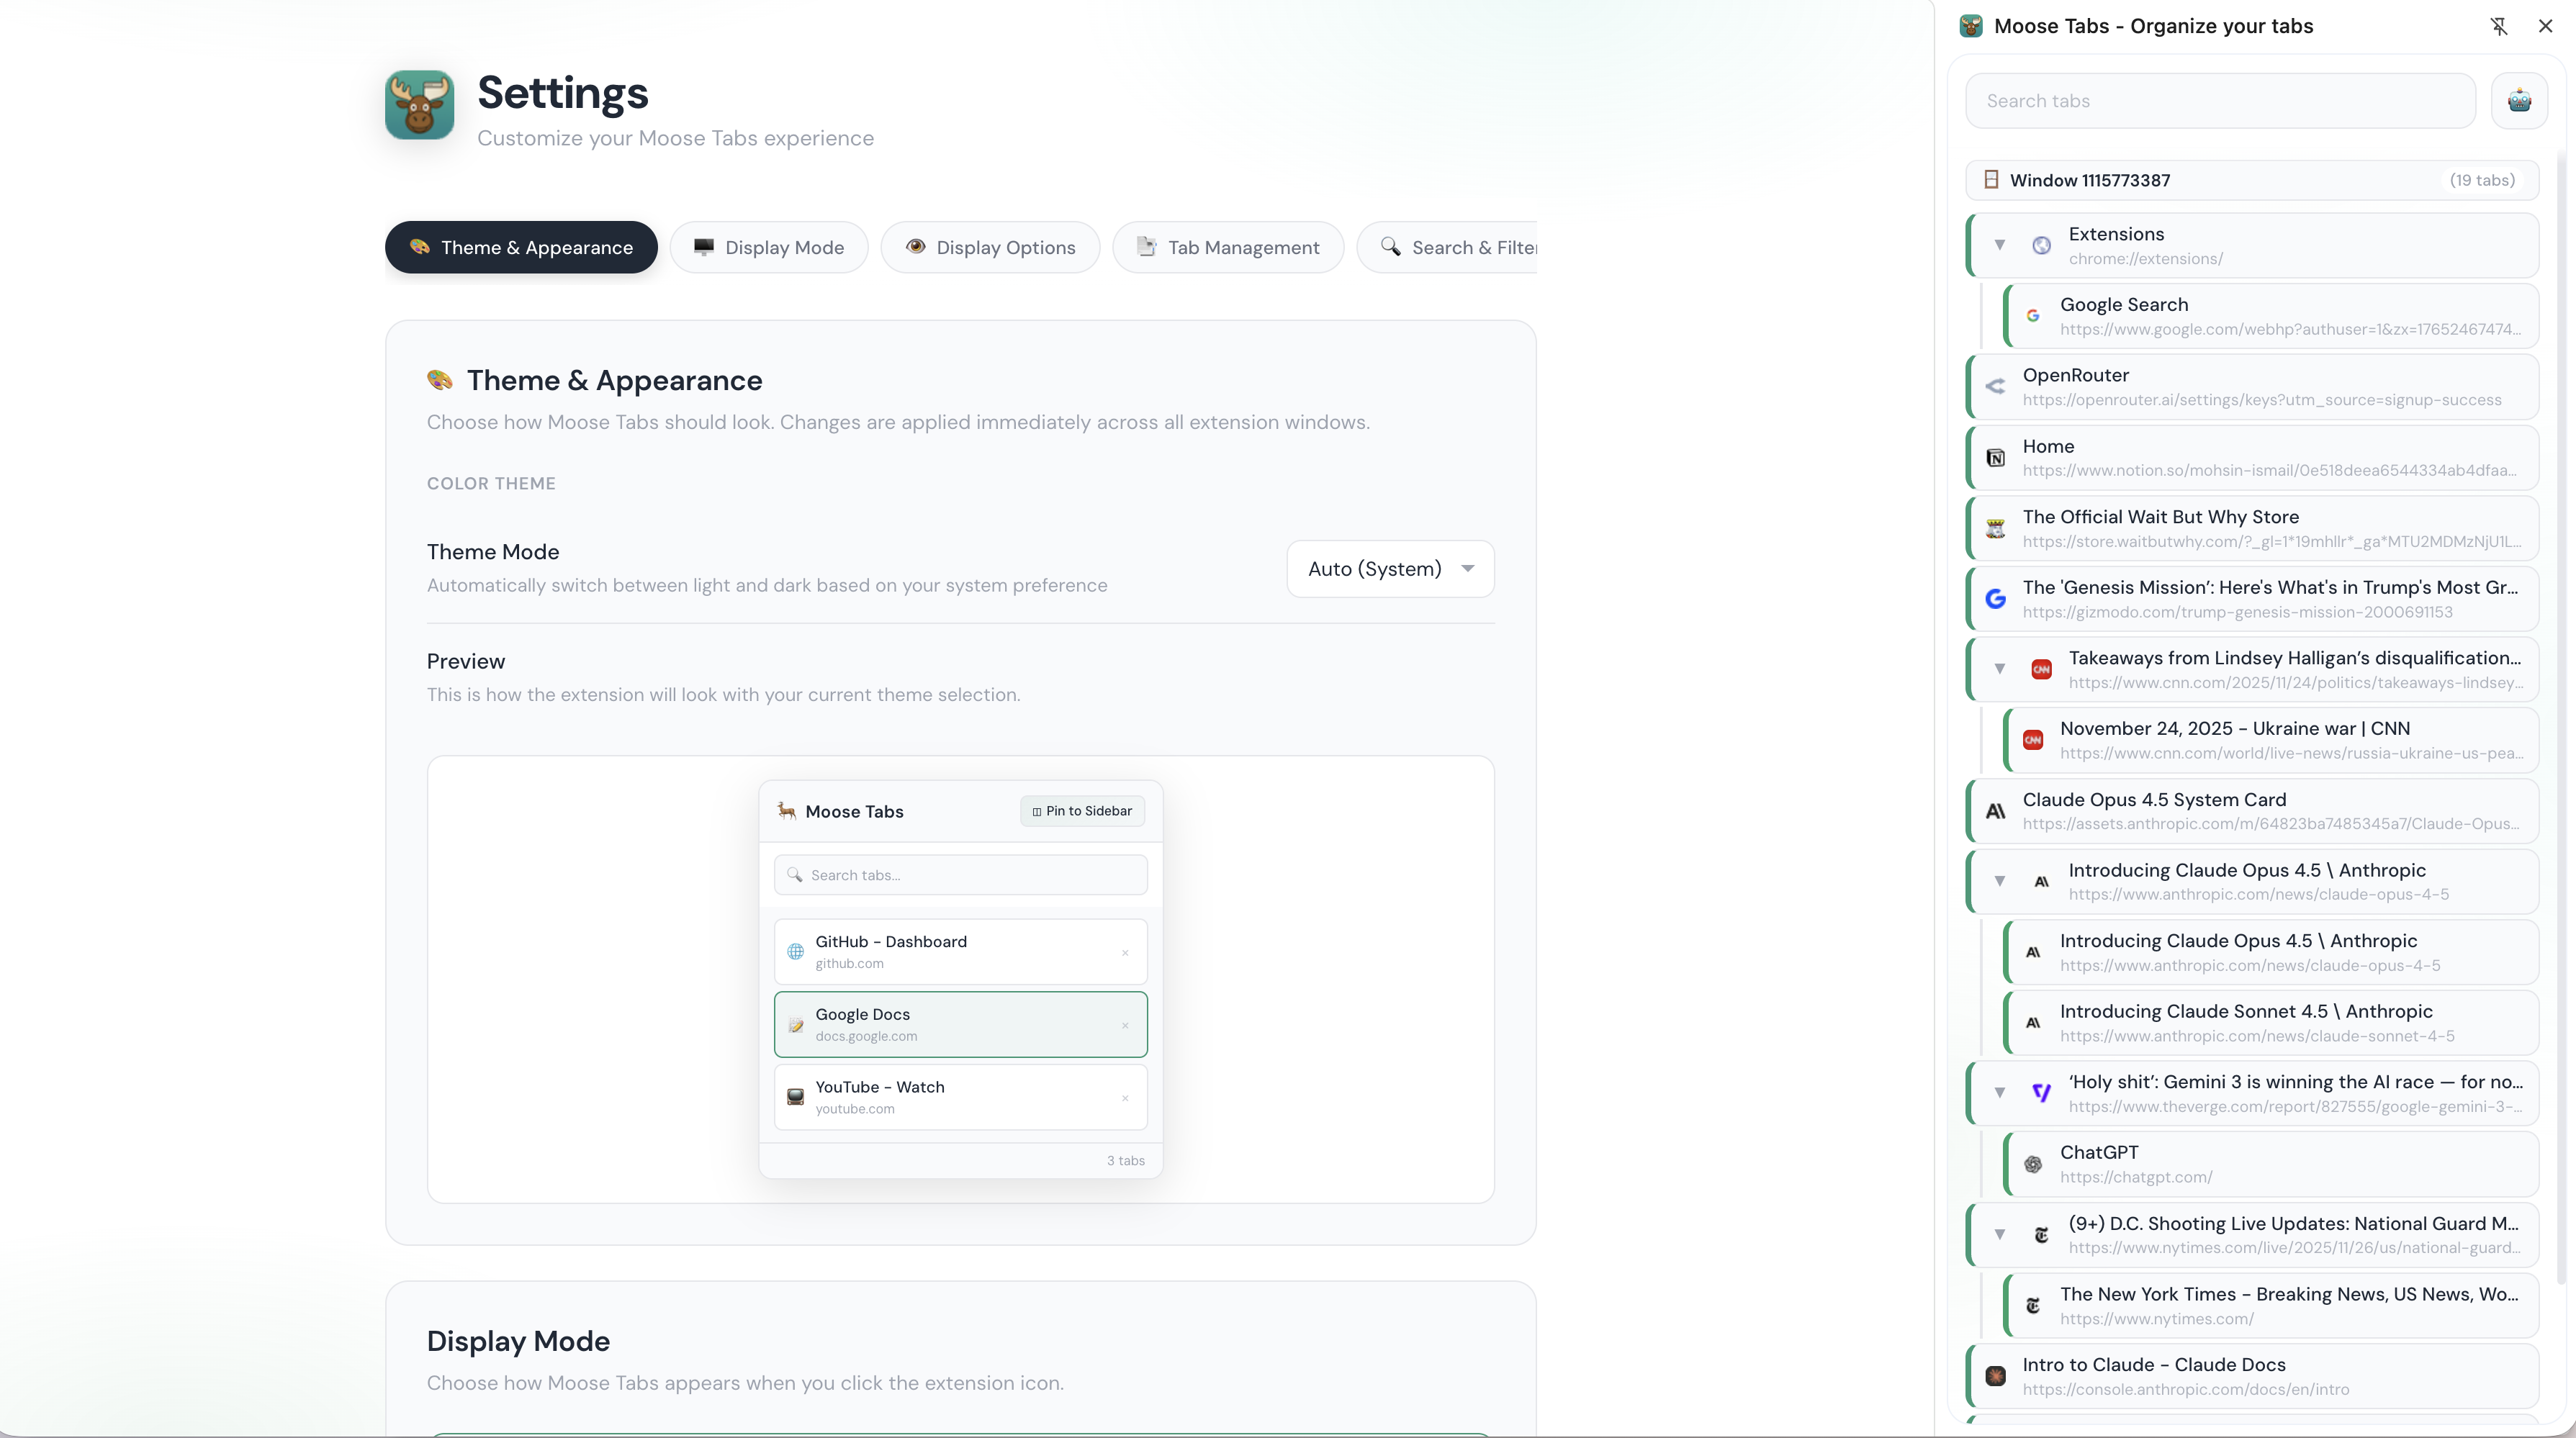Click the Moose logo next to Settings

coord(419,105)
